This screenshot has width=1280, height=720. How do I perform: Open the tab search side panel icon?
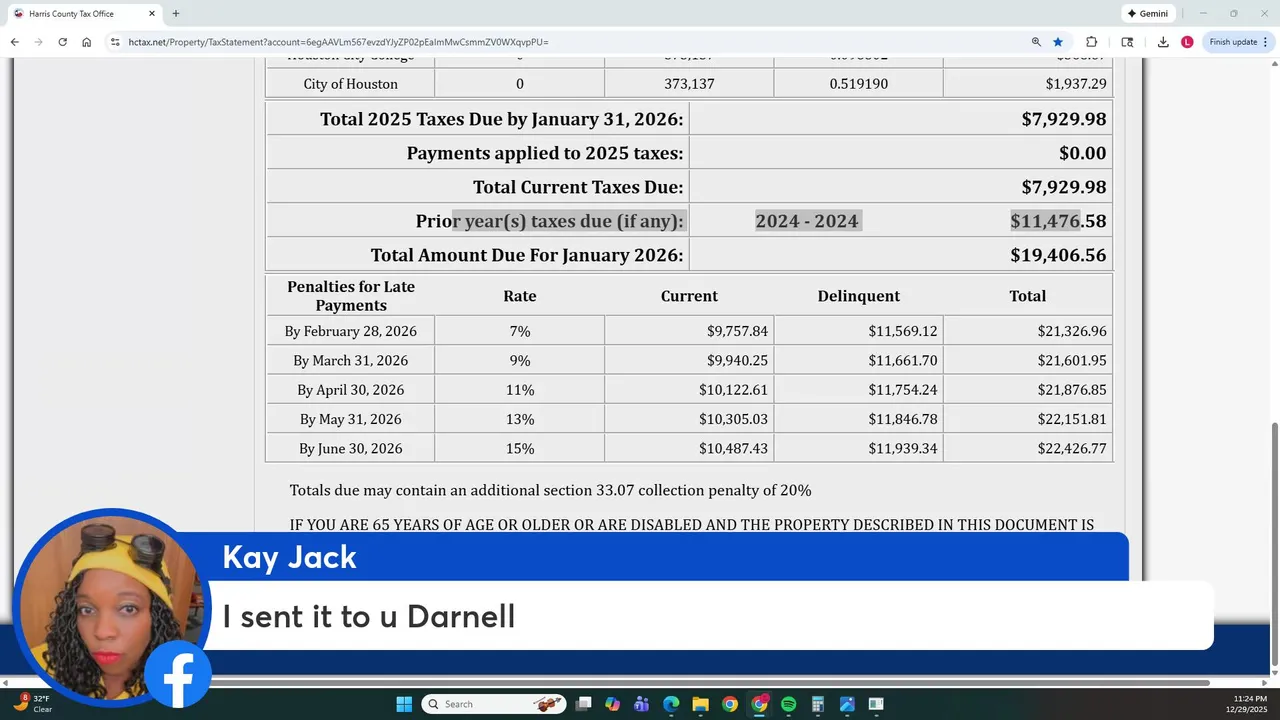1127,42
